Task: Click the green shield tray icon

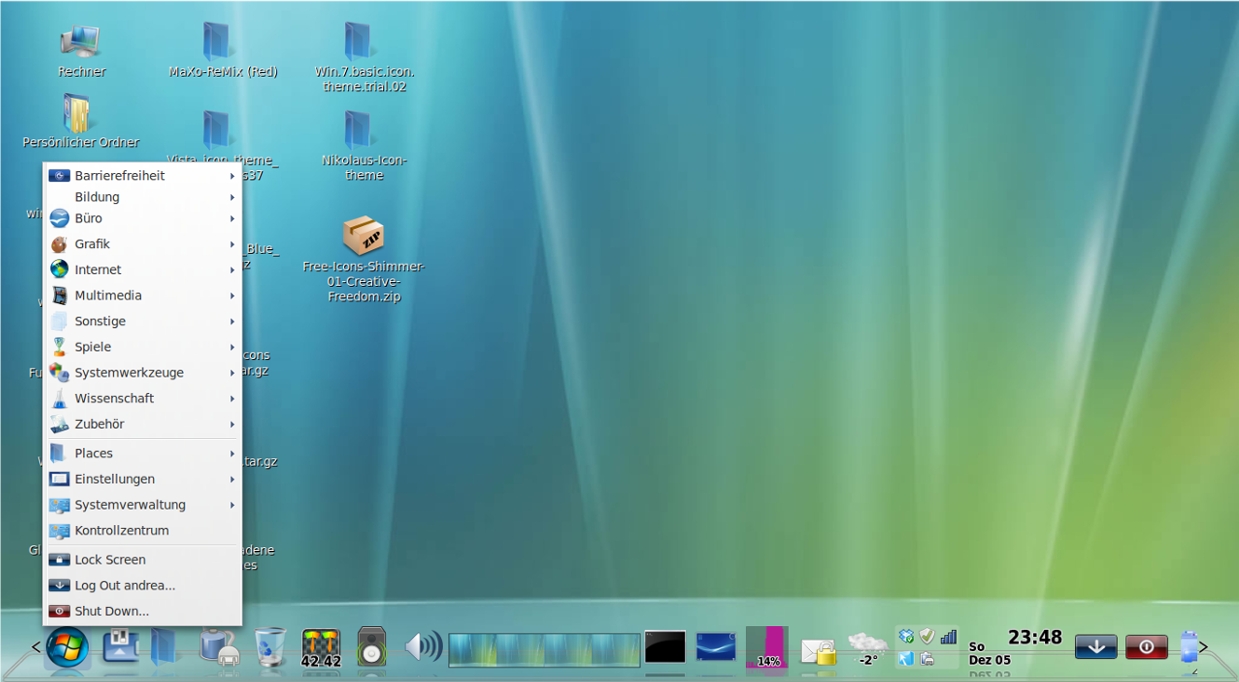Action: [927, 636]
